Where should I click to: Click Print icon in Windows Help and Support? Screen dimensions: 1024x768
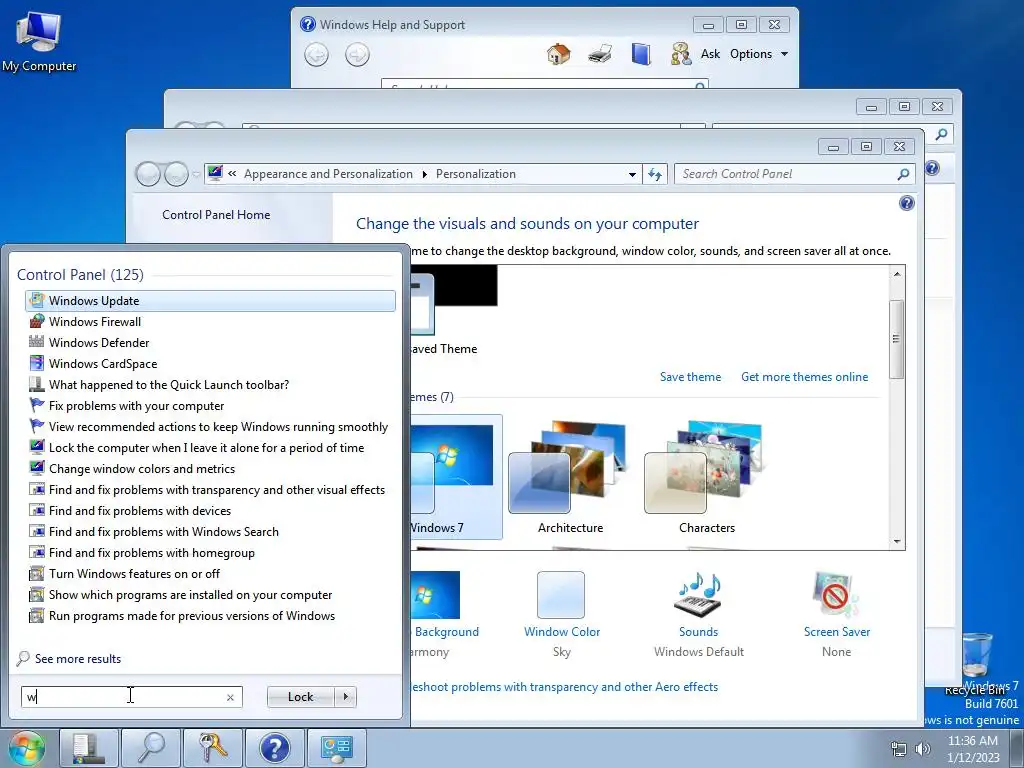[600, 54]
